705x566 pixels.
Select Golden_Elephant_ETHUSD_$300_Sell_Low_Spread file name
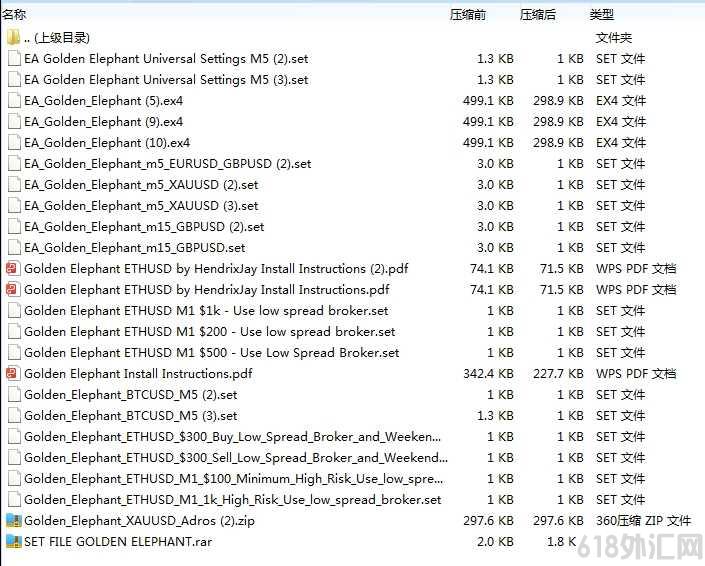236,458
